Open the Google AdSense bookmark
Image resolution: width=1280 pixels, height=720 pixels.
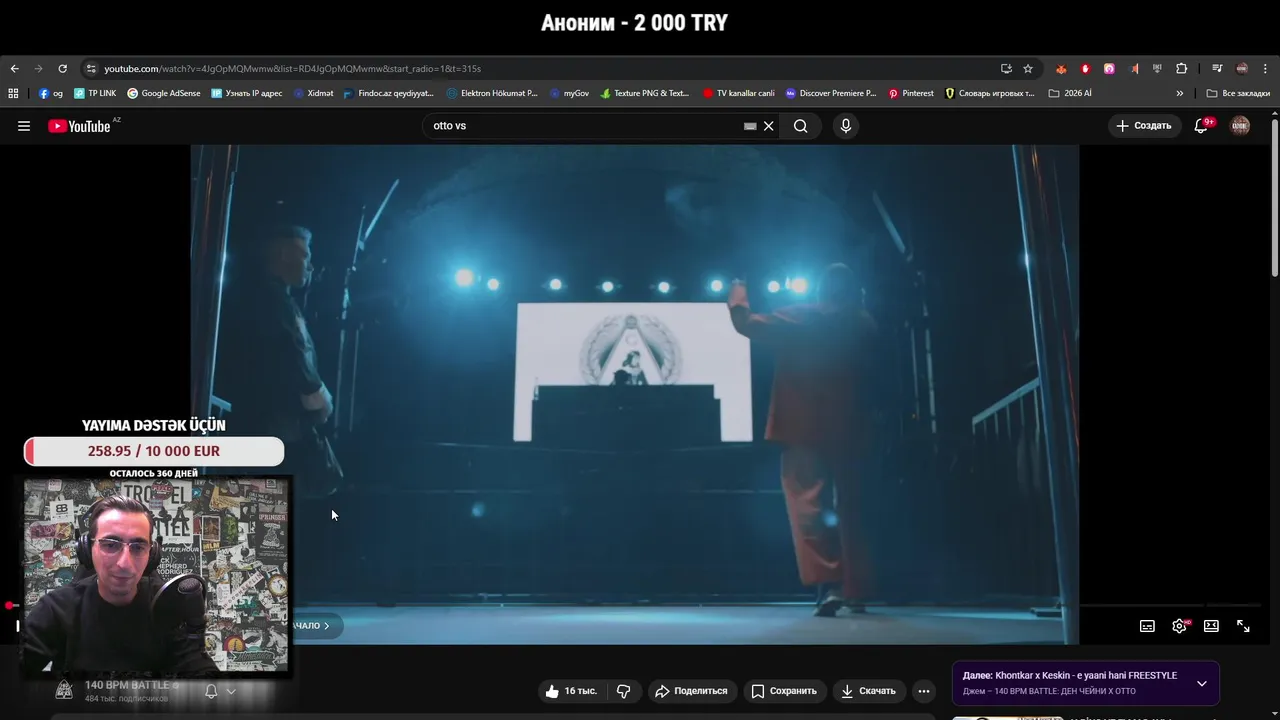pos(164,93)
